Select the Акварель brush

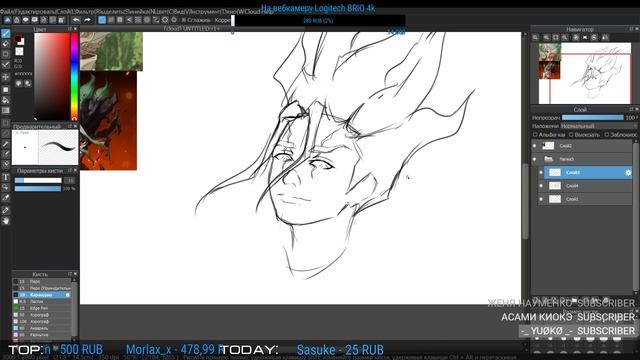click(42, 328)
